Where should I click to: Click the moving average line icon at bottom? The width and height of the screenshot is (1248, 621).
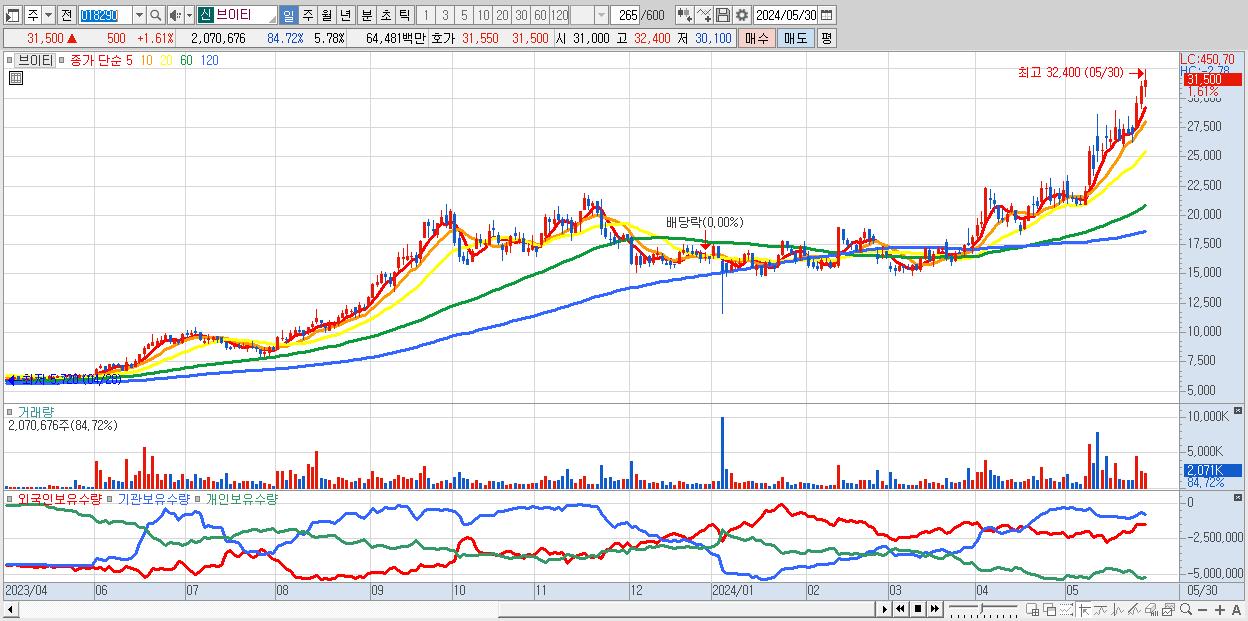click(1100, 610)
